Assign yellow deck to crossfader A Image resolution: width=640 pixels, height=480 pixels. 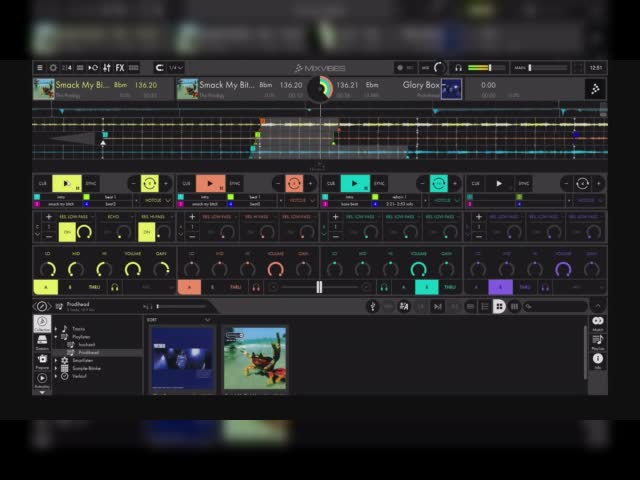pyautogui.click(x=46, y=287)
